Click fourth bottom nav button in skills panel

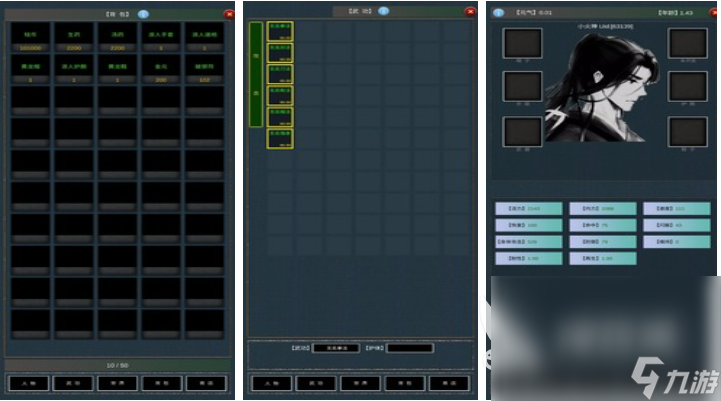point(405,383)
